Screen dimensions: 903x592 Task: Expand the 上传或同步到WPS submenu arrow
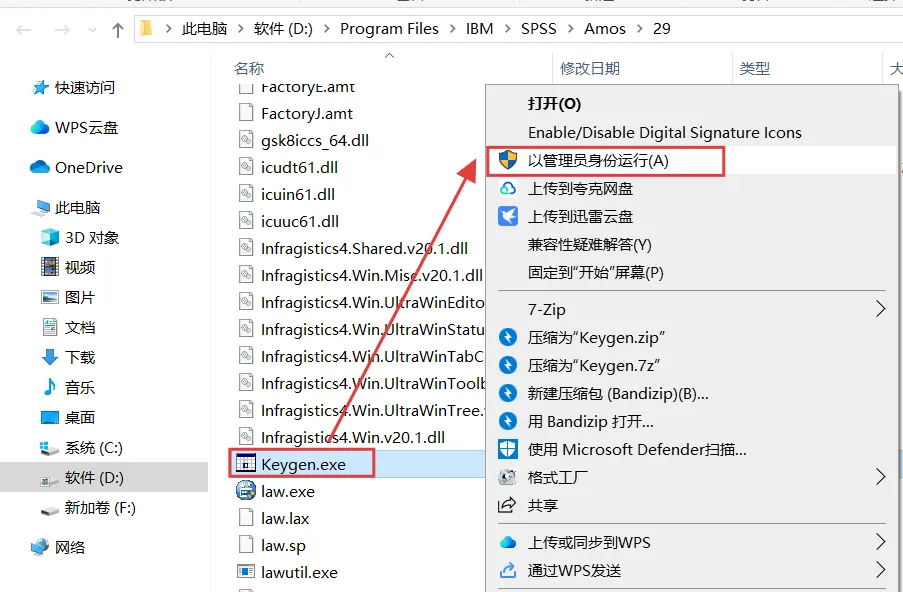tap(880, 541)
